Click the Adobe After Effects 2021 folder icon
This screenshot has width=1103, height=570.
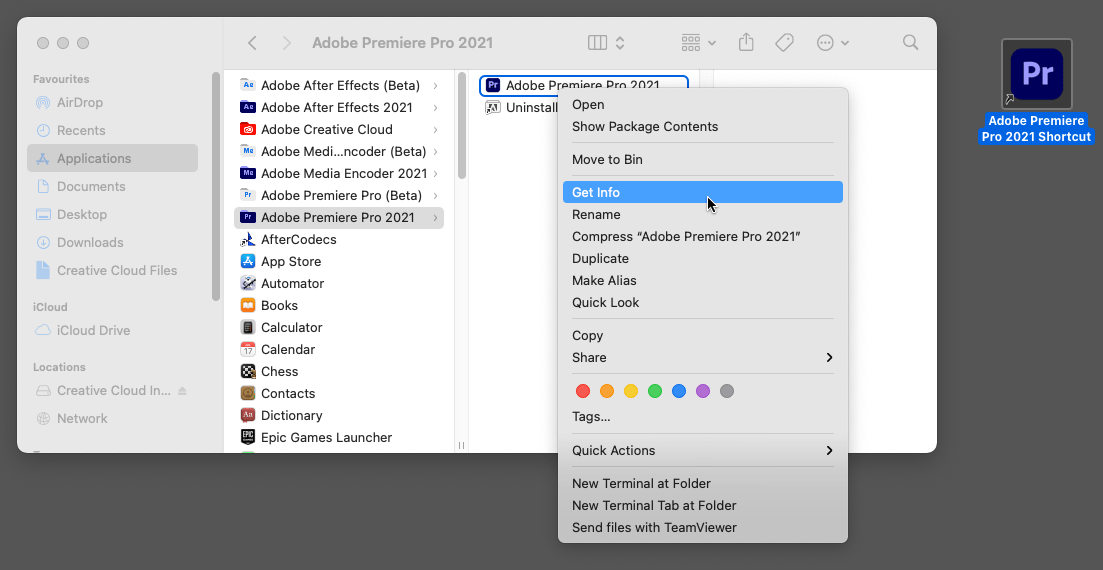pos(248,107)
